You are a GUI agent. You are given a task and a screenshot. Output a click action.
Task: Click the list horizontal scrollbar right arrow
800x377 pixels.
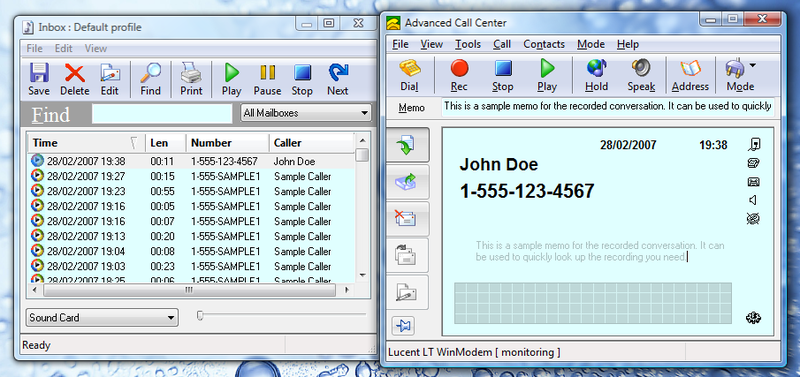pyautogui.click(x=347, y=290)
